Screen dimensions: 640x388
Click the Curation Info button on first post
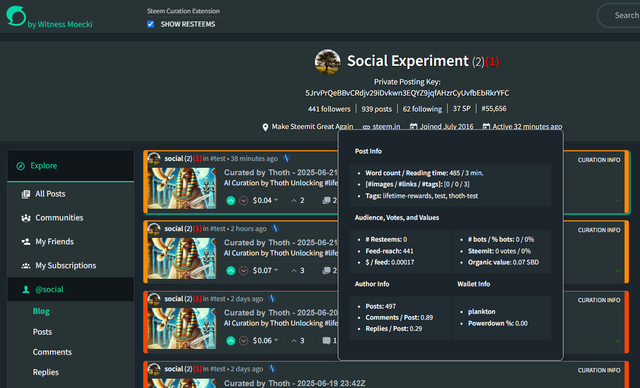tap(599, 160)
